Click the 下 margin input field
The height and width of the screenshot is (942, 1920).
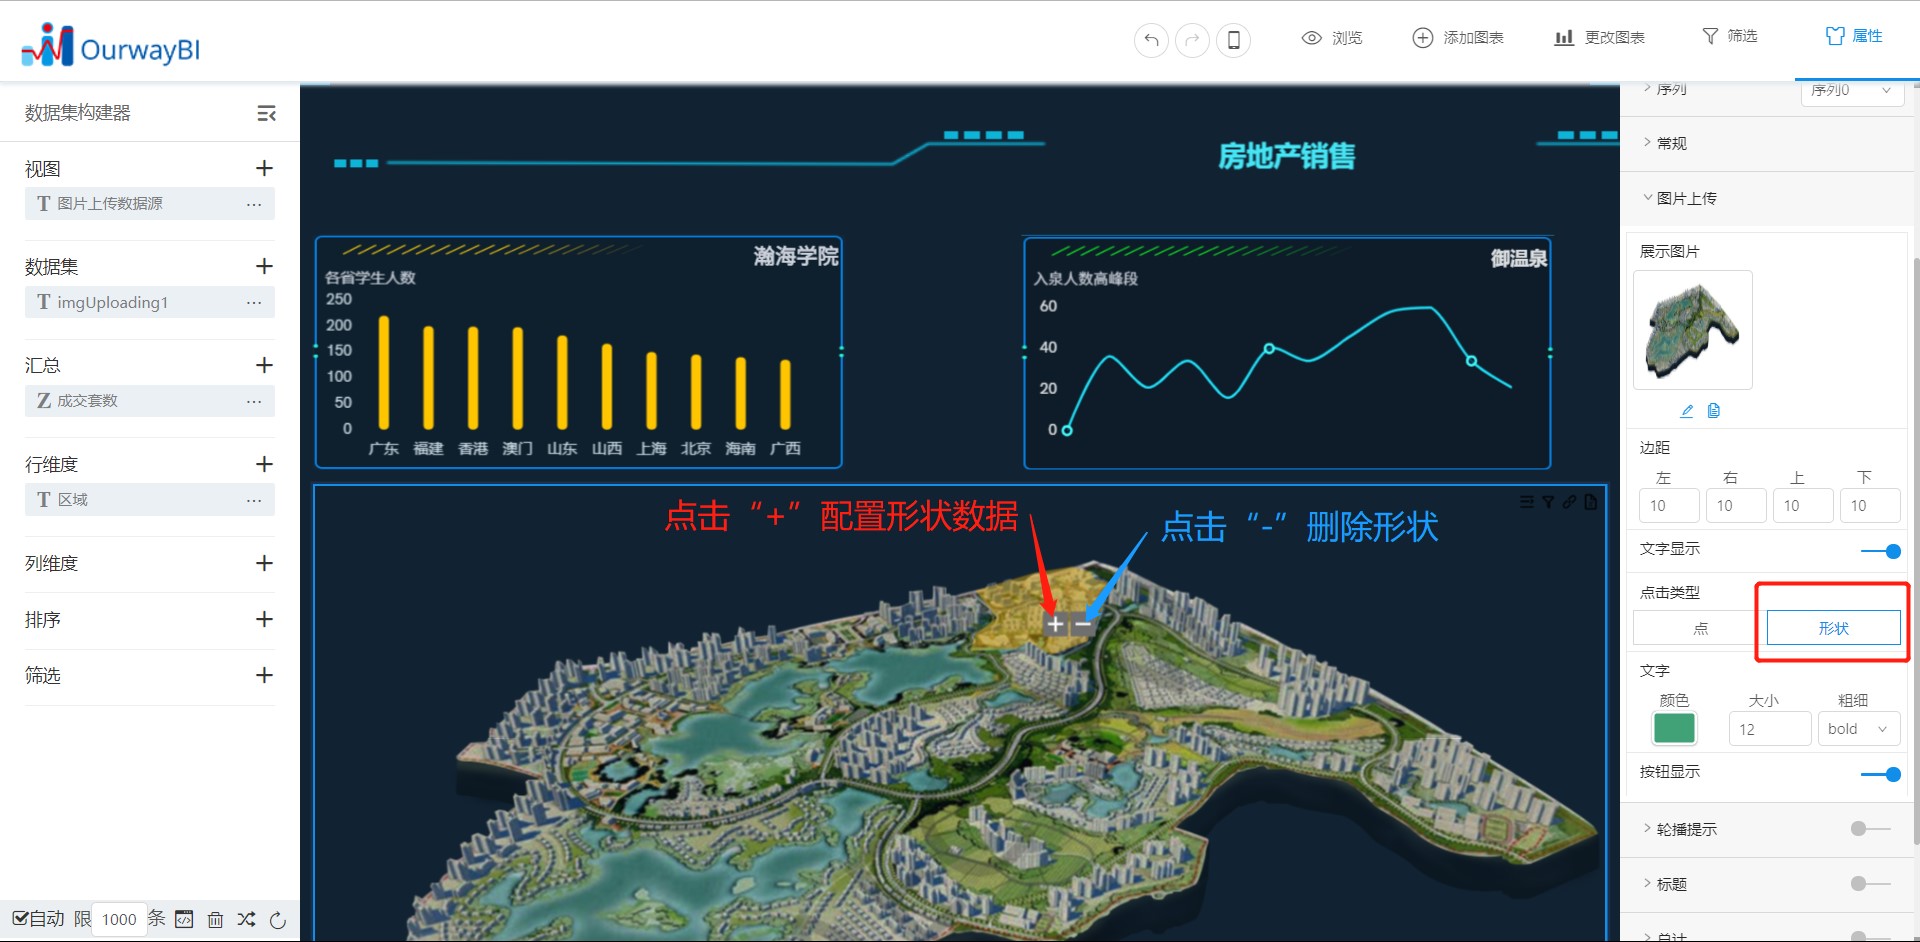[x=1870, y=506]
